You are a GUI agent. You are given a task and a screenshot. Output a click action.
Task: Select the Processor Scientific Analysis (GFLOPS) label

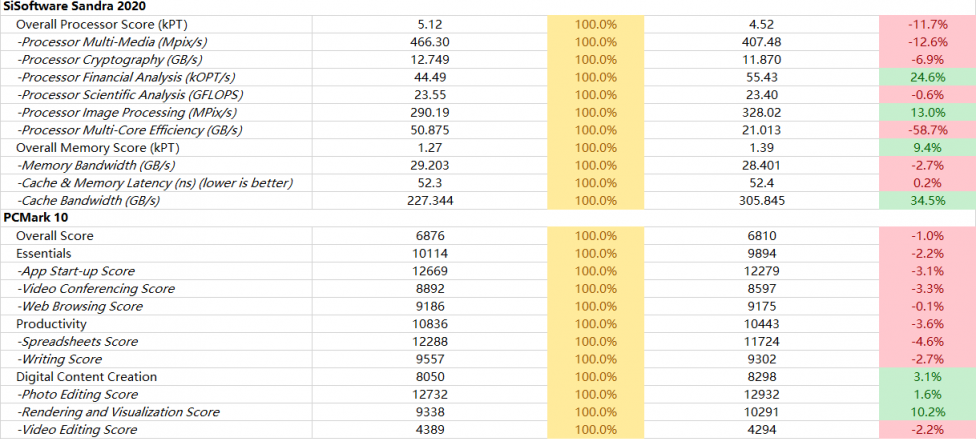coord(130,95)
